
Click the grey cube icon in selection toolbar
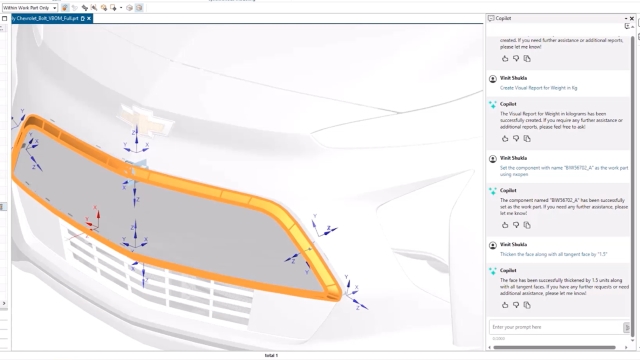[129, 8]
